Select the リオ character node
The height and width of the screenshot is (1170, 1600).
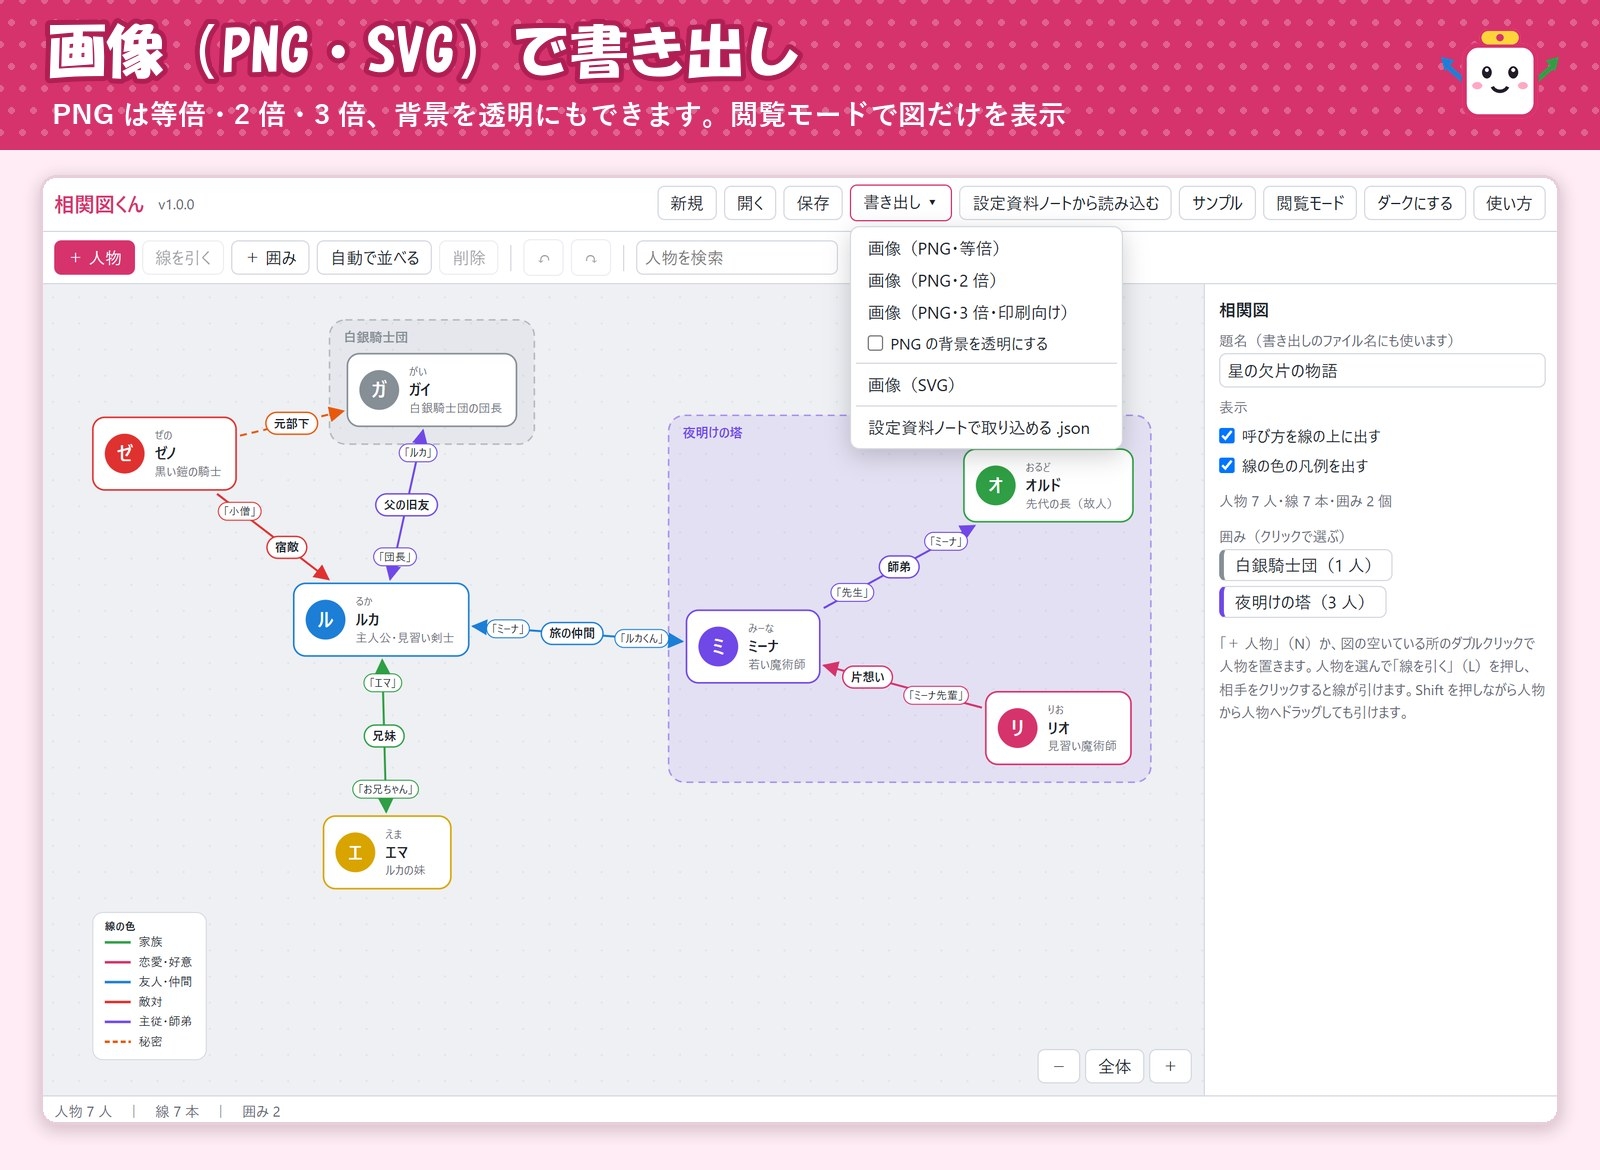pos(1058,728)
